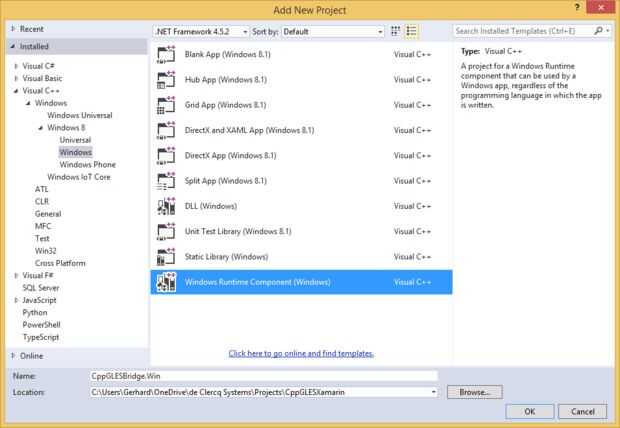
Task: Click the search magnifier icon
Action: [599, 31]
